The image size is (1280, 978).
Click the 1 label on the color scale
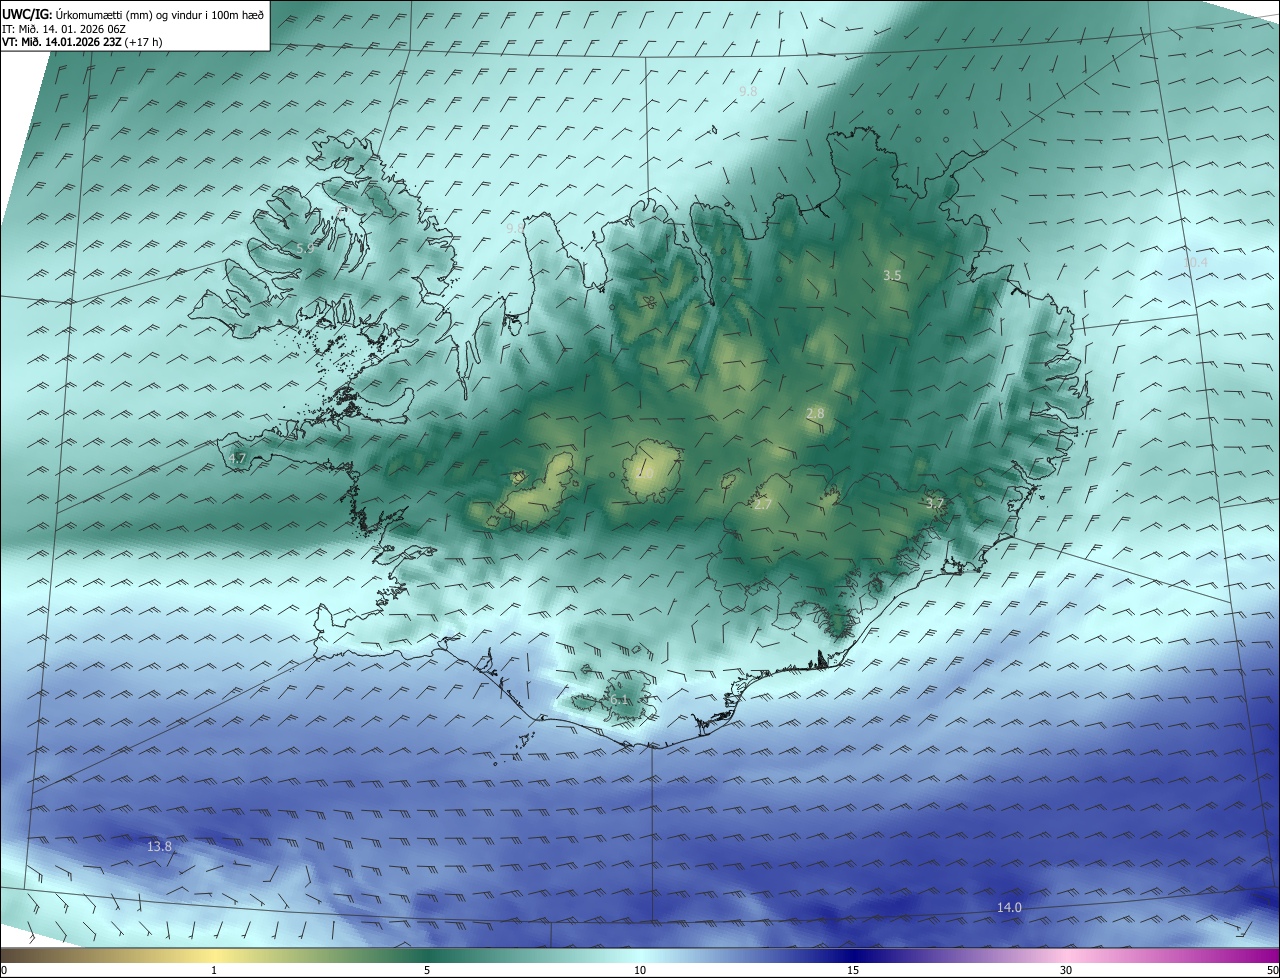click(214, 970)
